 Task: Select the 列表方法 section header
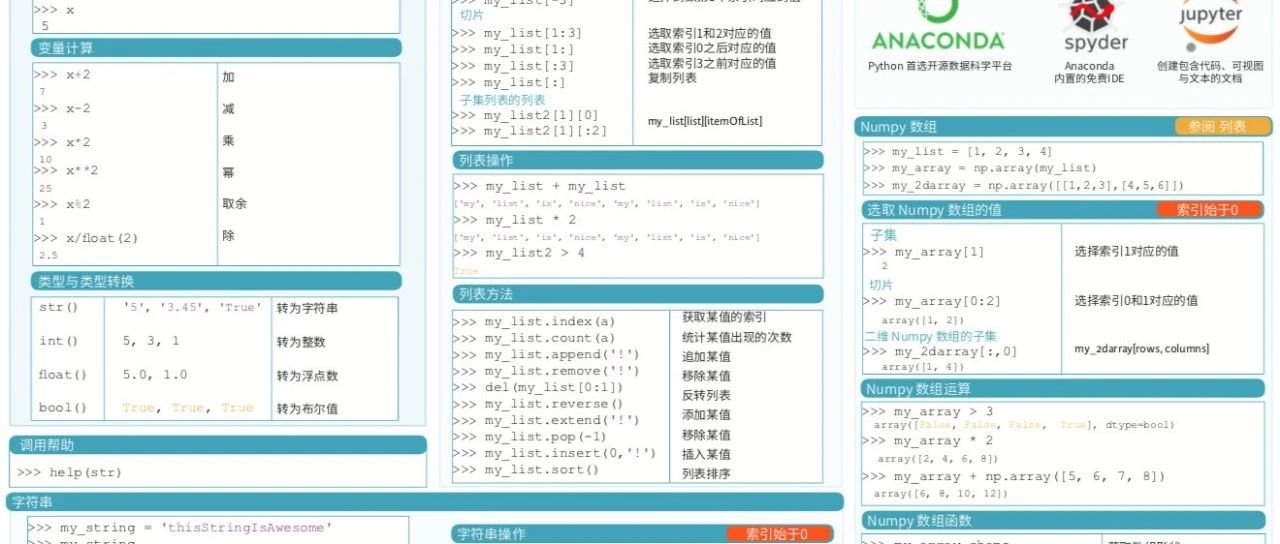tap(638, 294)
